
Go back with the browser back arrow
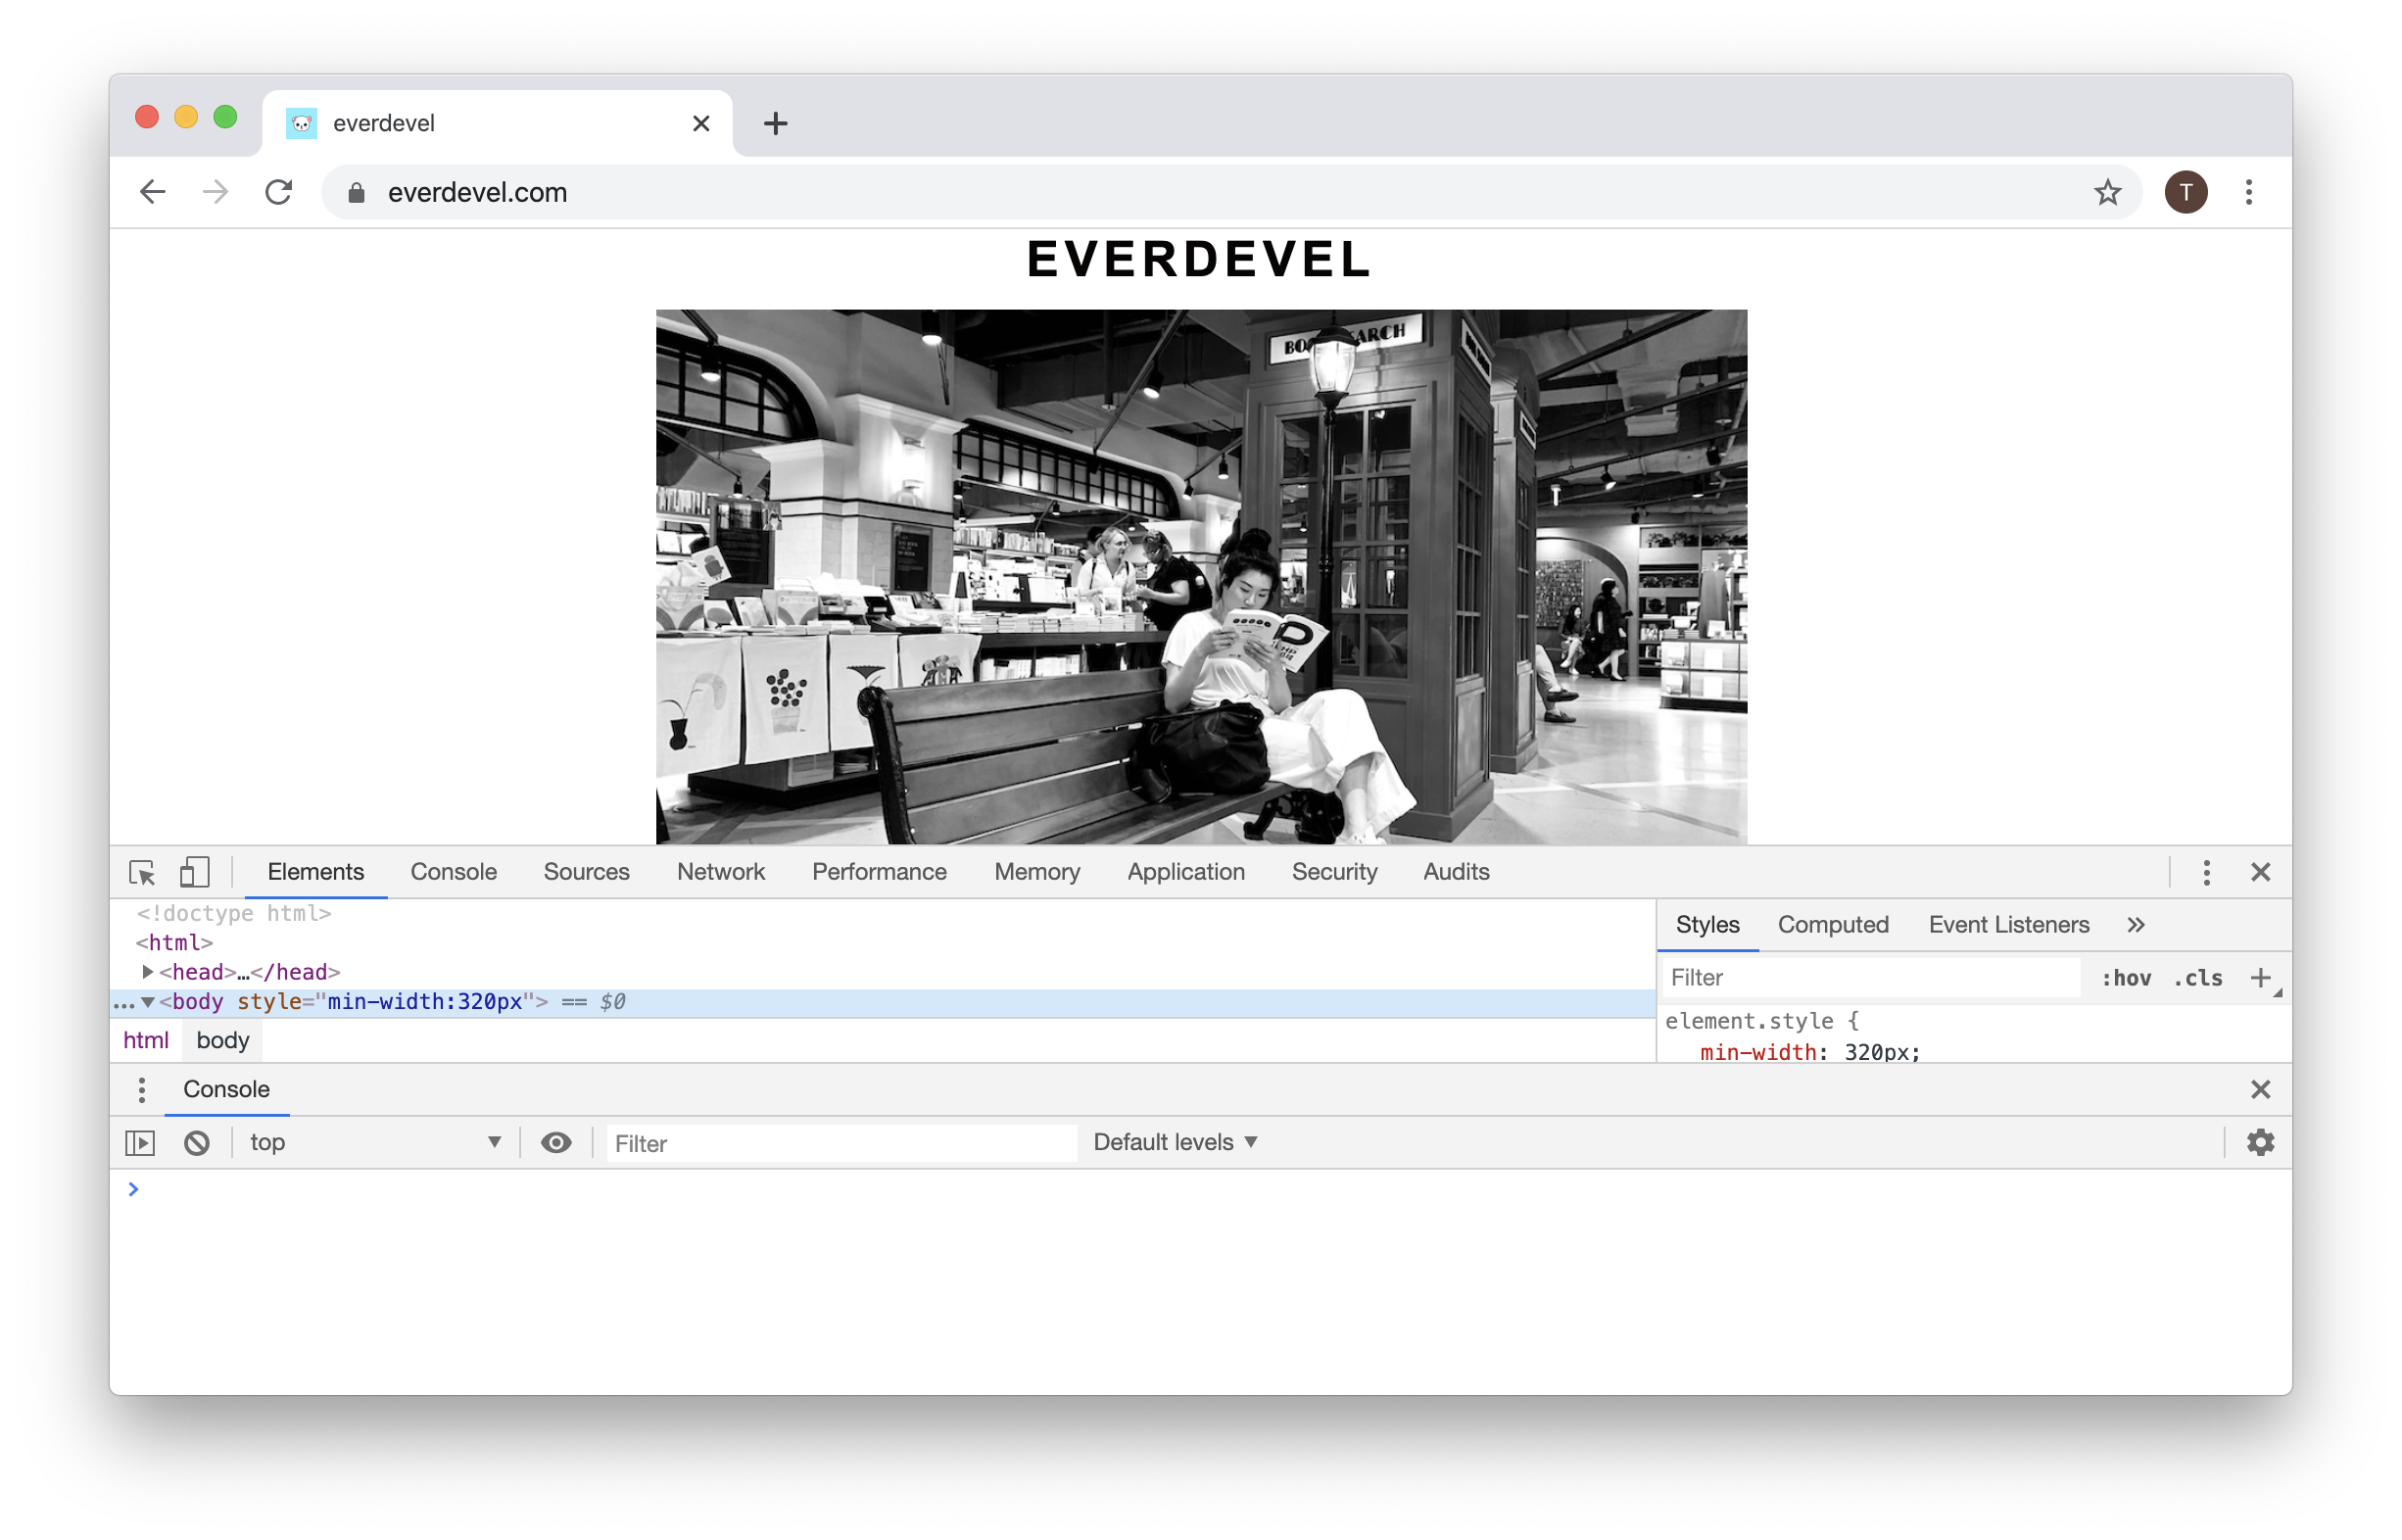152,192
